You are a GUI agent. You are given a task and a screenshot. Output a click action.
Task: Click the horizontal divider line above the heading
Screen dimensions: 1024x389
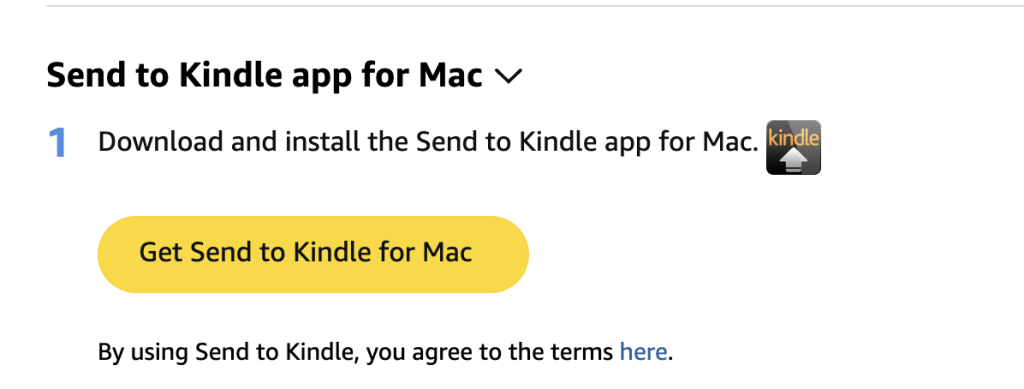(x=536, y=6)
